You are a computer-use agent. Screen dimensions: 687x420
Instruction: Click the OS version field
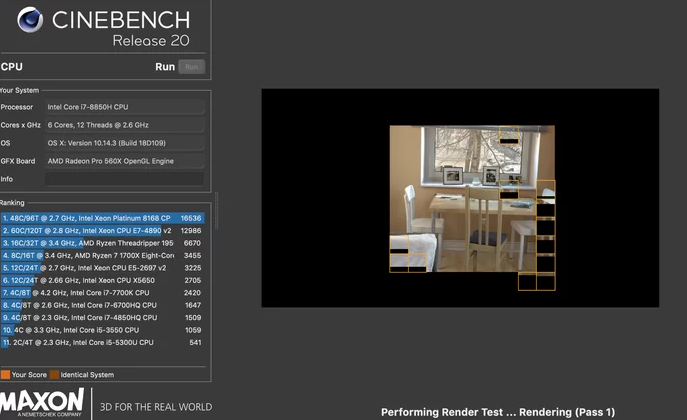coord(124,143)
